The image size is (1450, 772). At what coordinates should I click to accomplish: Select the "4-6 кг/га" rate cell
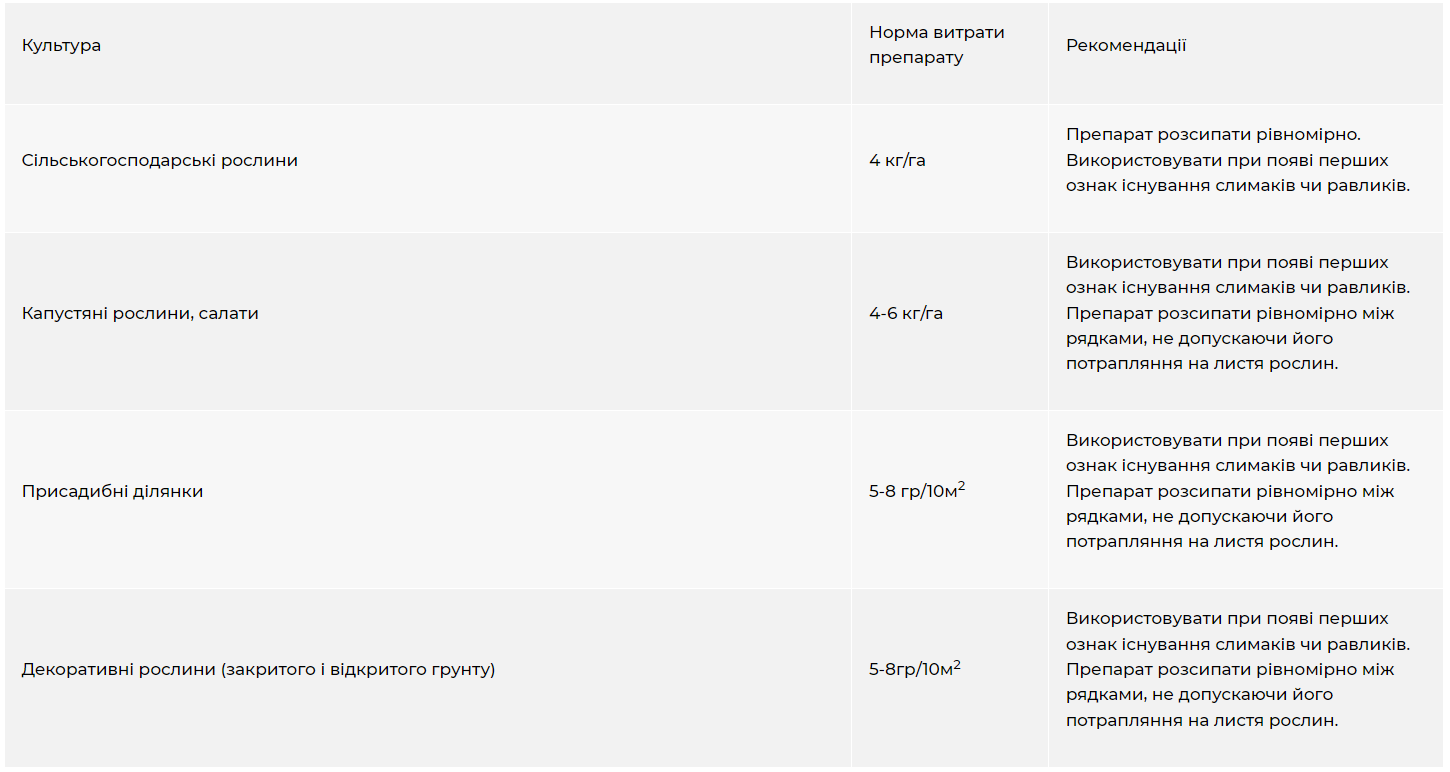tap(906, 313)
